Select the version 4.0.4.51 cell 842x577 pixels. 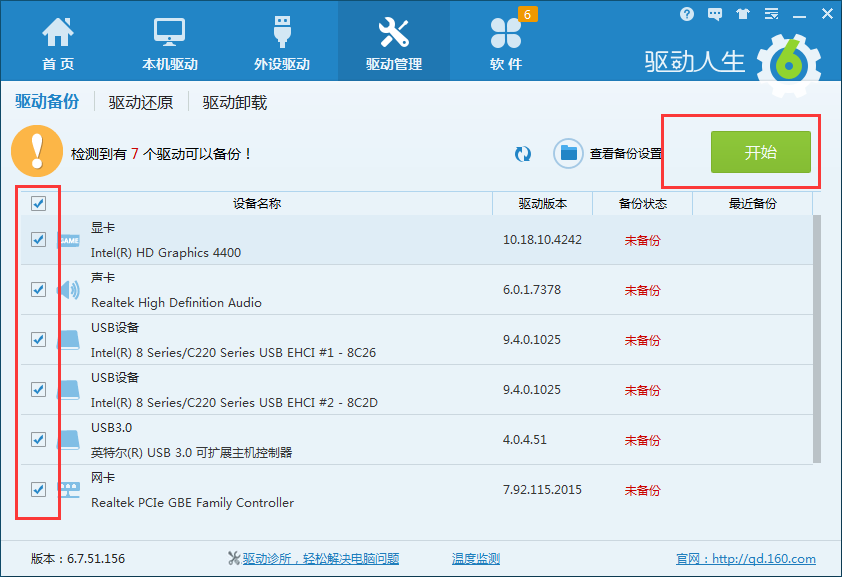(525, 440)
